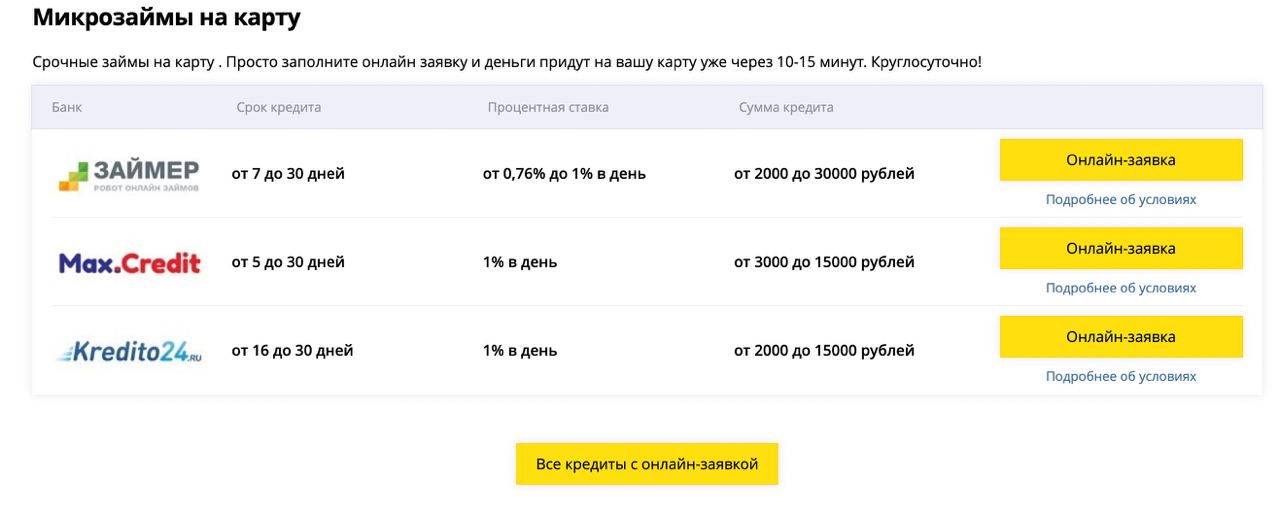Image resolution: width=1280 pixels, height=515 pixels.
Task: Apply online for Kredito24 loan
Action: (x=1121, y=337)
